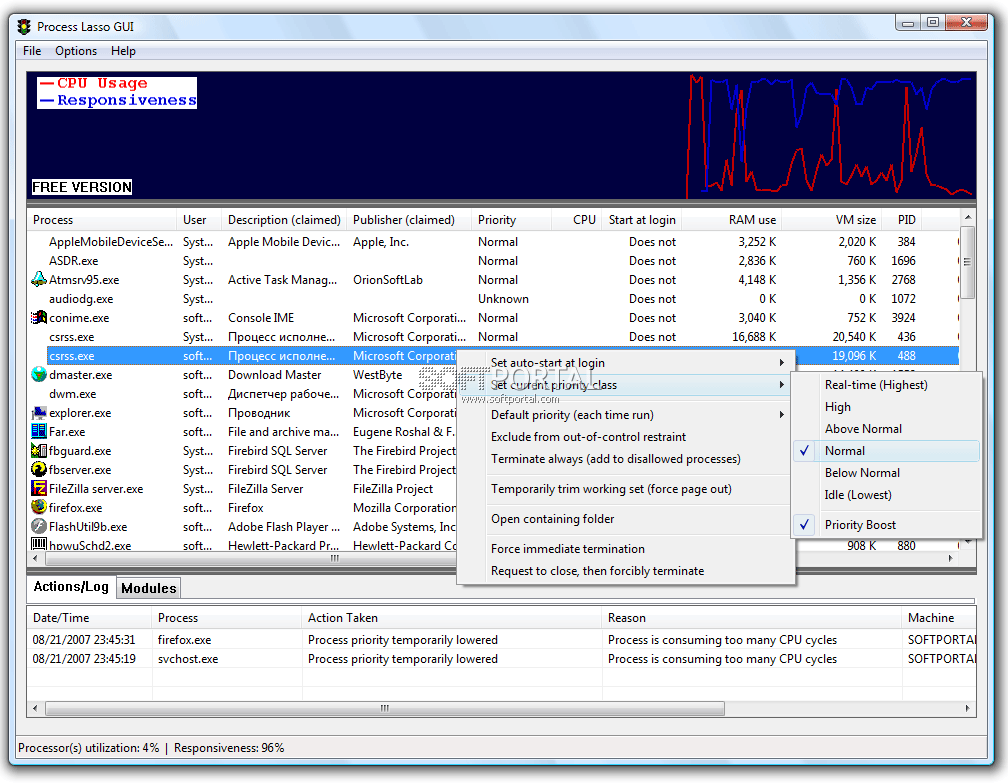This screenshot has height=784, width=1008.
Task: Select Real-time (Highest) priority
Action: click(886, 384)
